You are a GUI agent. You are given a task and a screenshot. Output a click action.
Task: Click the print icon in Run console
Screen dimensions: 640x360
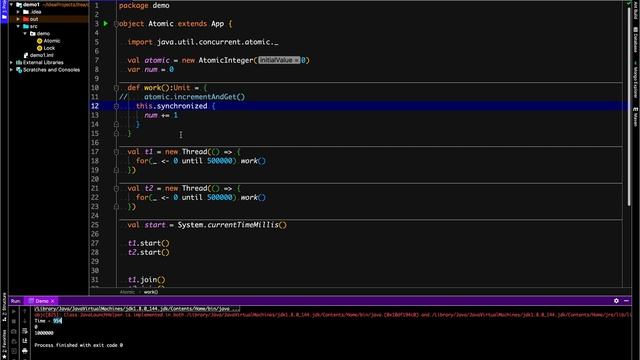24,351
